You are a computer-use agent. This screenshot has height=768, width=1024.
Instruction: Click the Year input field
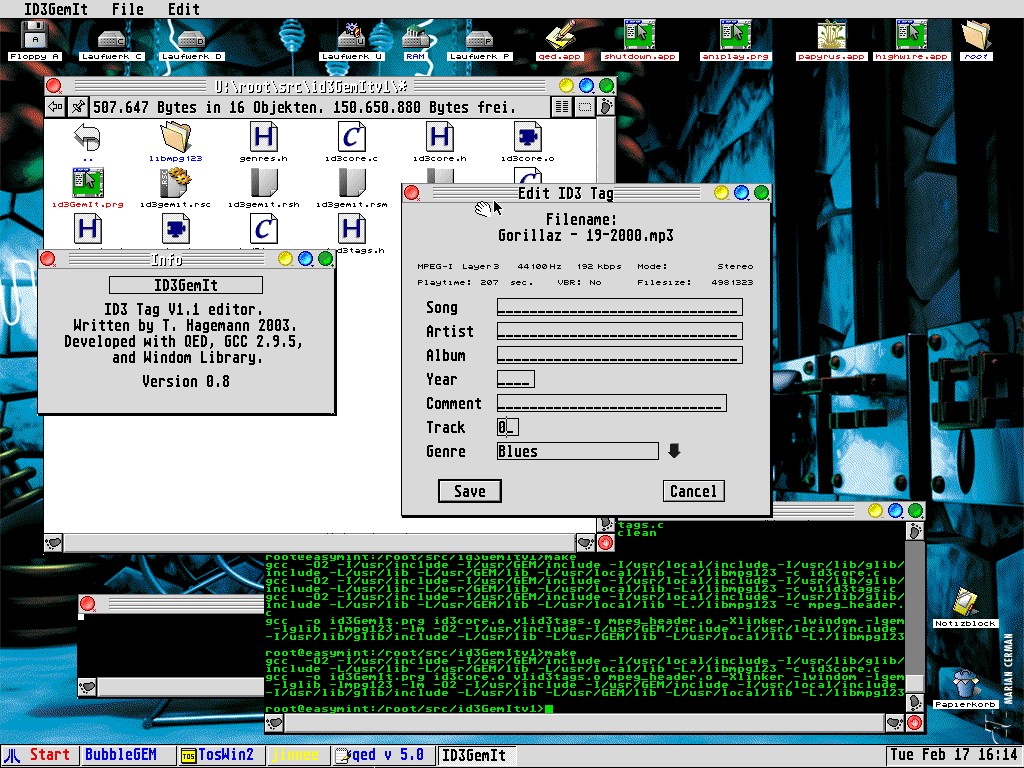pyautogui.click(x=516, y=379)
